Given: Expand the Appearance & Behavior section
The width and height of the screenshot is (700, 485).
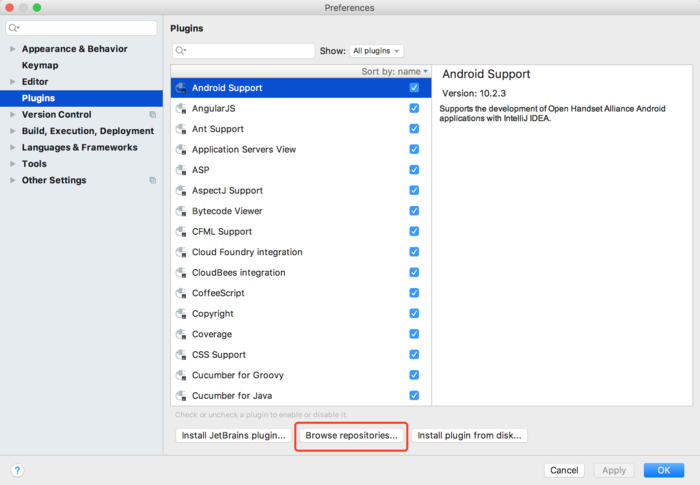Looking at the screenshot, I should pyautogui.click(x=12, y=49).
